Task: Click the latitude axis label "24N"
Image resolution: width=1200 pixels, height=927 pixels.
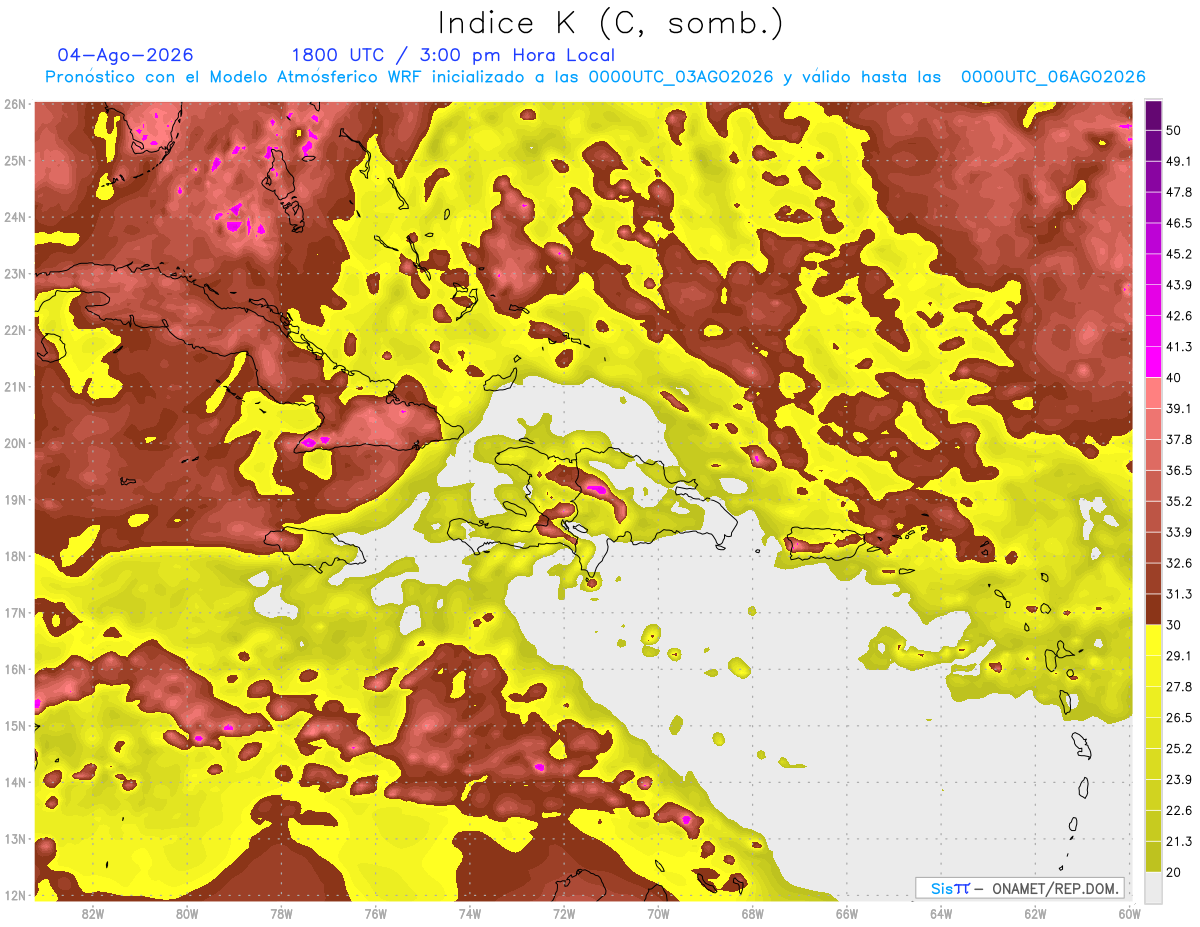Action: coord(15,217)
